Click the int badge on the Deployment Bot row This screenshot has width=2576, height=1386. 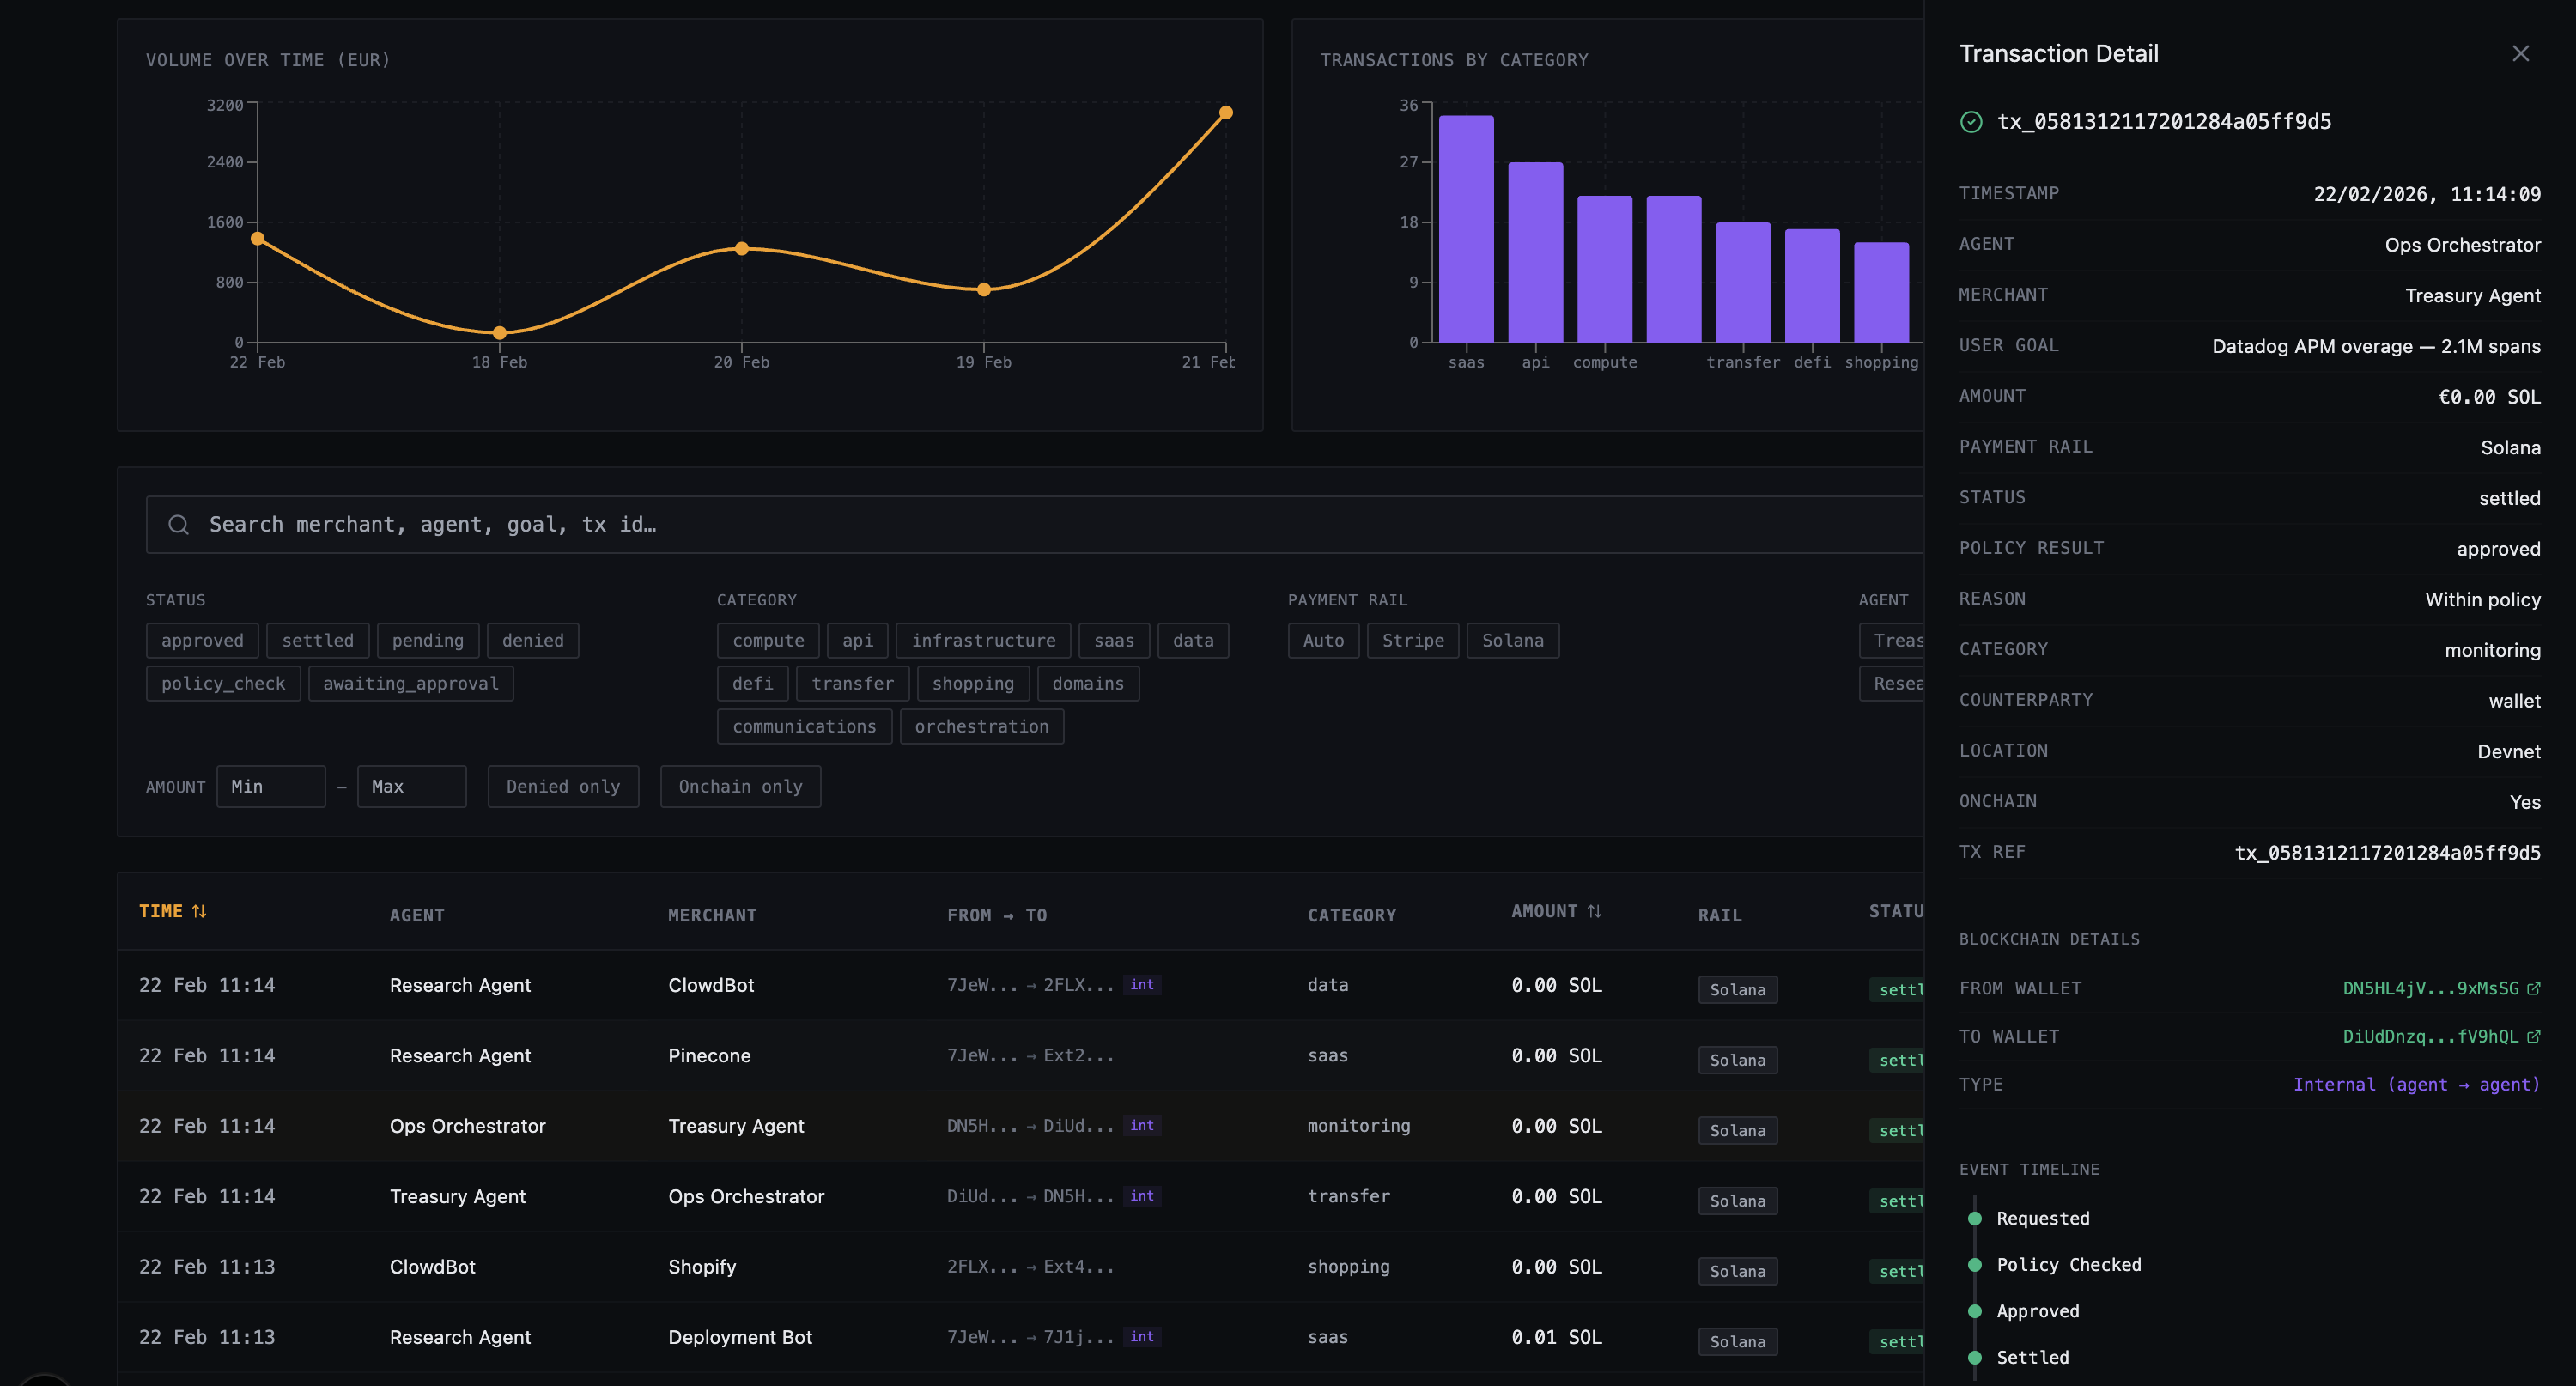[1141, 1337]
